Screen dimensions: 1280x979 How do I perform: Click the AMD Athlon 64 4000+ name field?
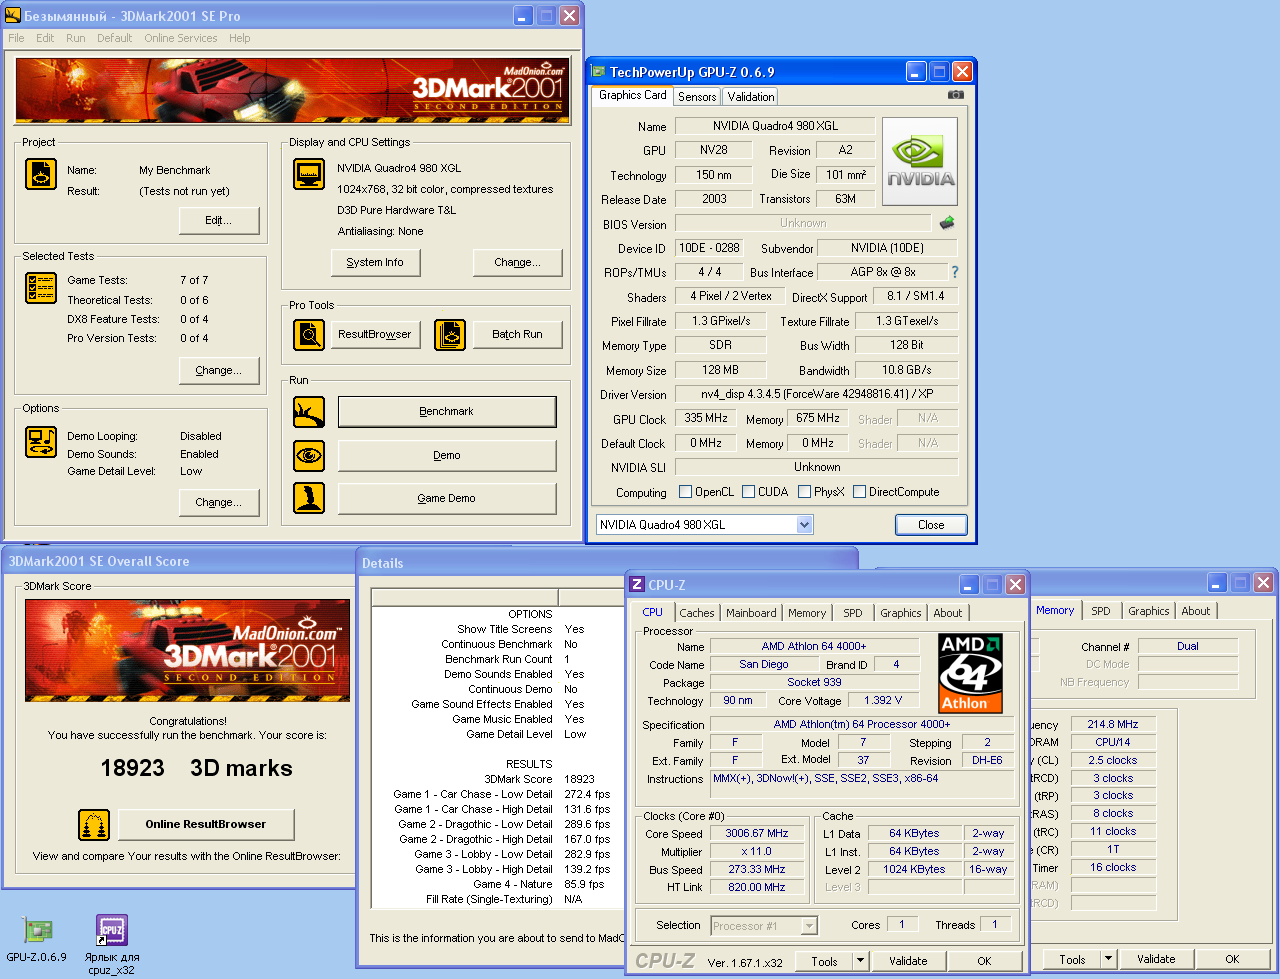tap(814, 647)
